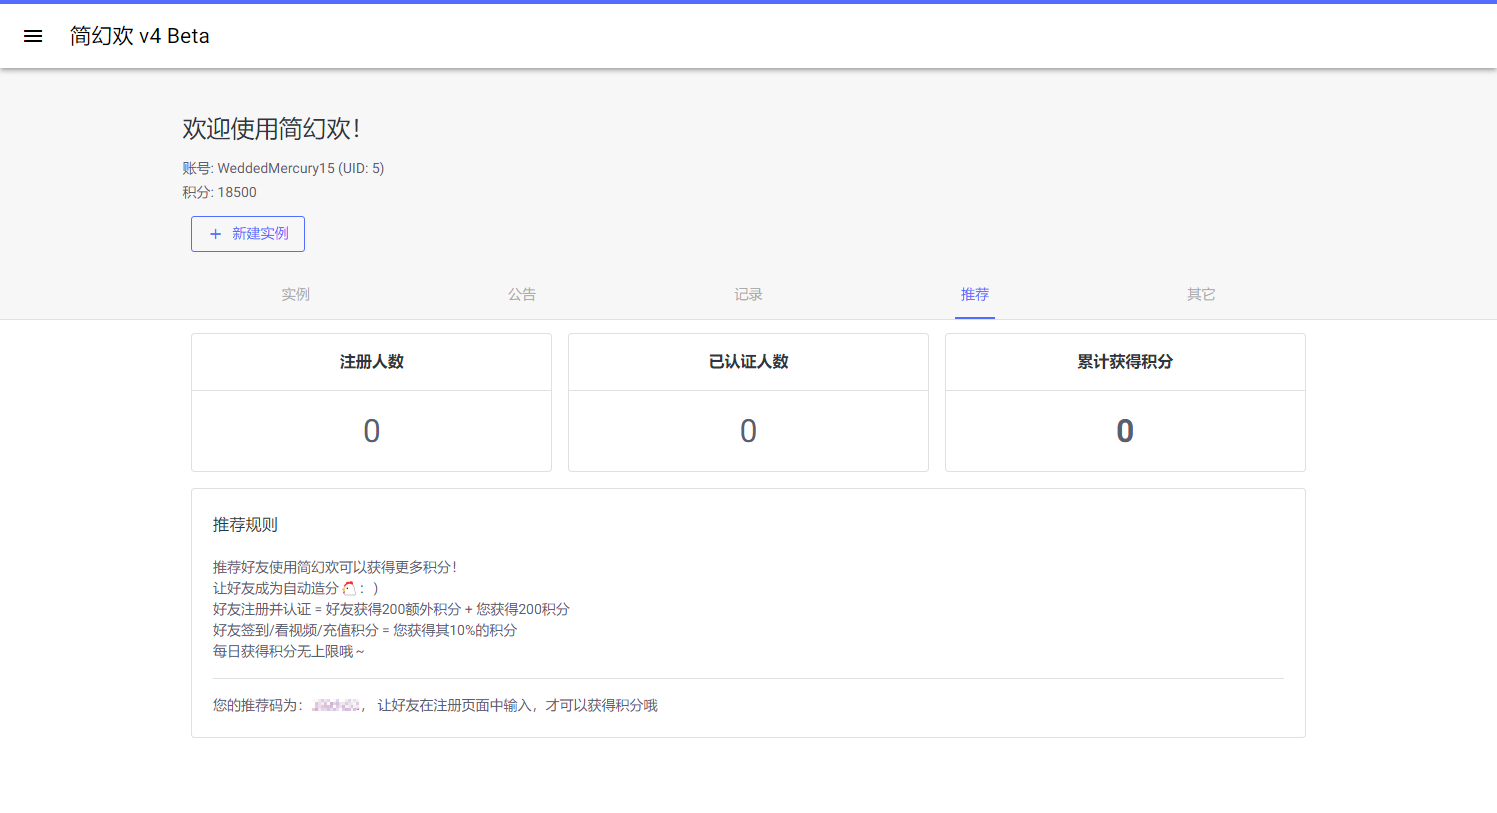Viewport: 1497px width, 813px height.
Task: Click the 已认证人数 card header
Action: pos(748,362)
